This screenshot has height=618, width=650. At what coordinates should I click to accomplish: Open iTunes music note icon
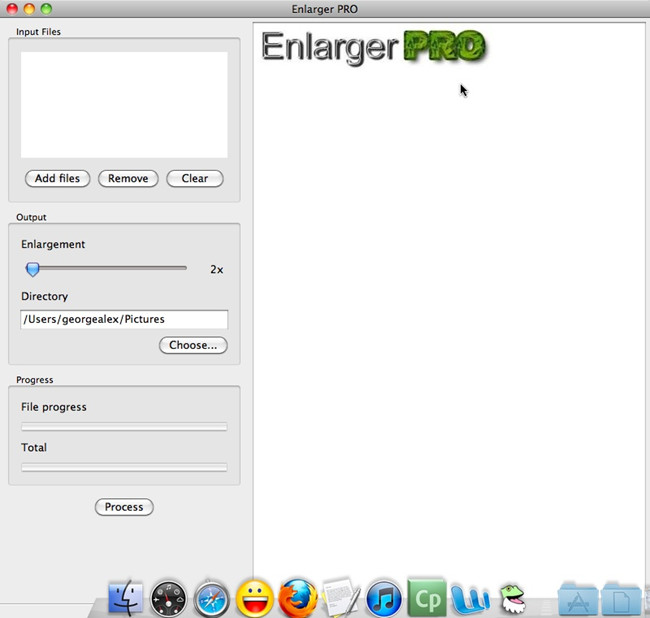384,599
